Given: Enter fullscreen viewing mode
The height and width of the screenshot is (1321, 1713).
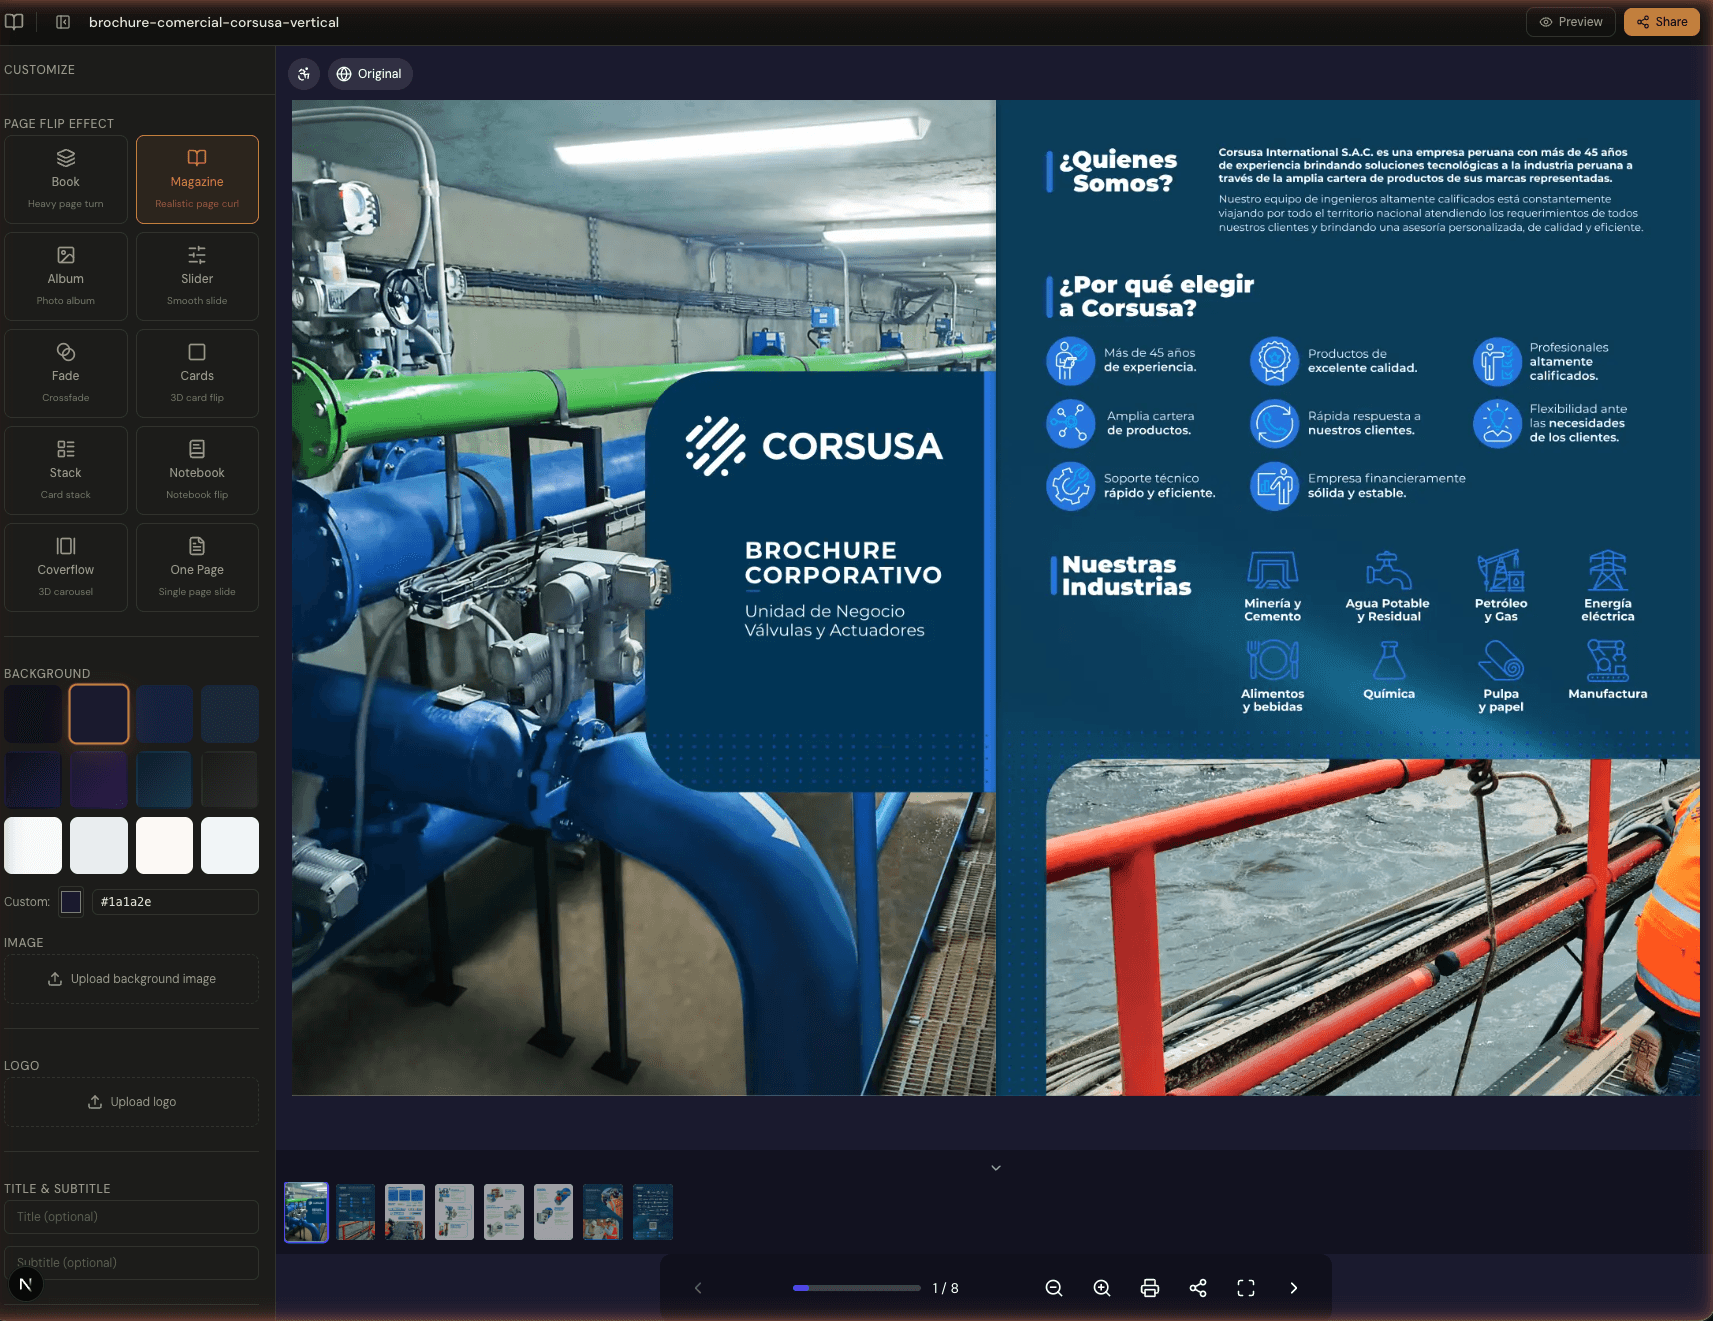Looking at the screenshot, I should pos(1245,1288).
